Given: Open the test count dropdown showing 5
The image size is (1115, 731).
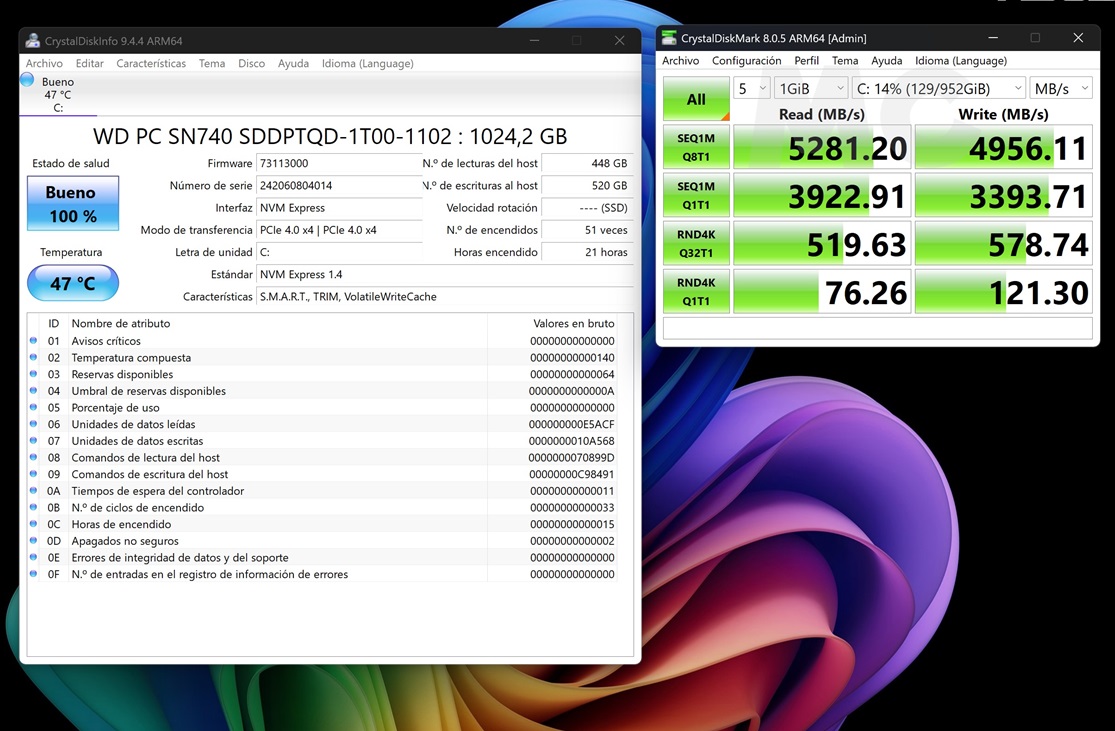Looking at the screenshot, I should point(752,89).
